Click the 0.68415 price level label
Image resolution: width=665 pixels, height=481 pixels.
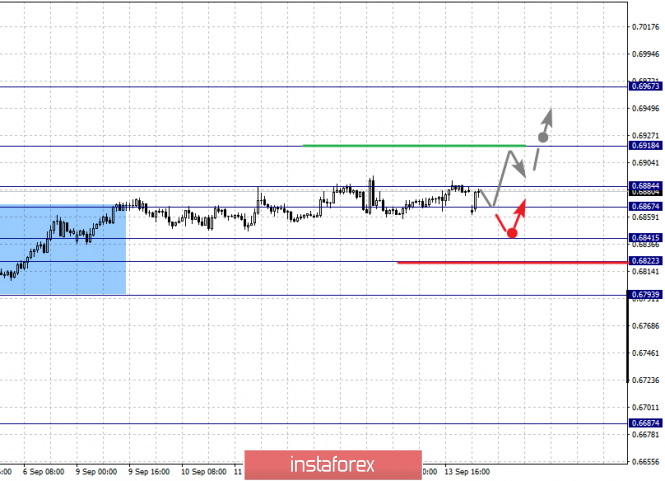[x=645, y=238]
